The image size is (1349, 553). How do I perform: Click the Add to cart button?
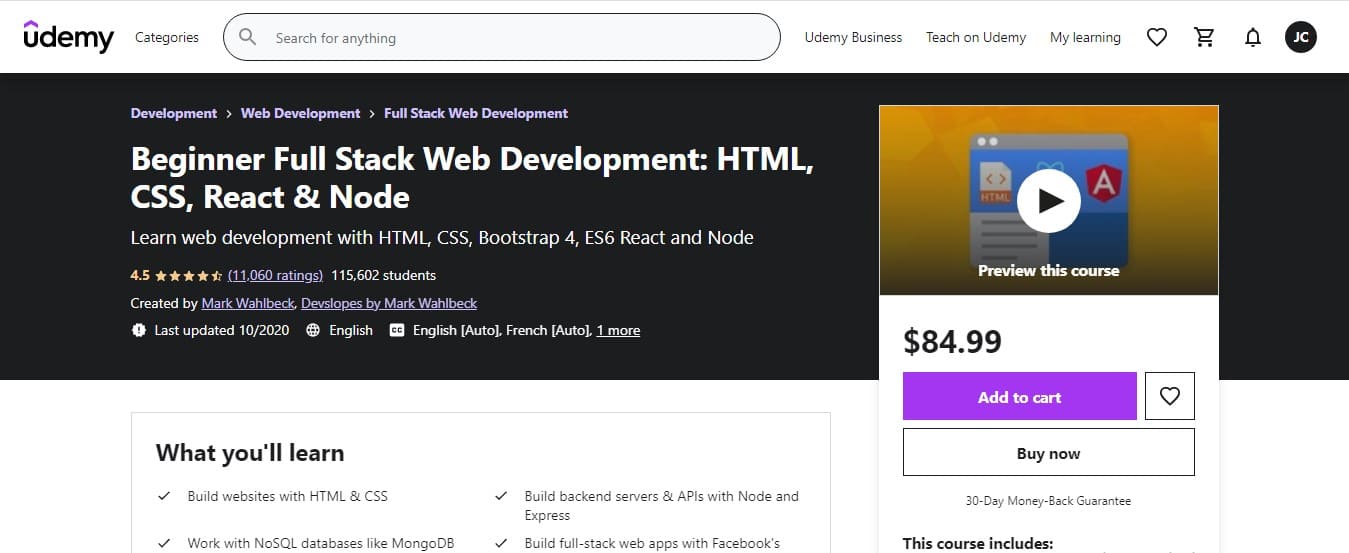[1020, 396]
